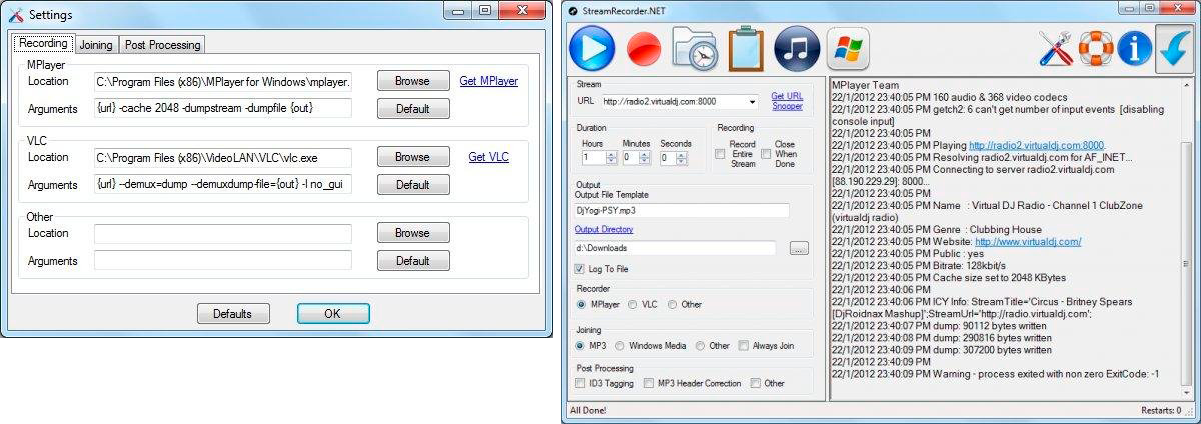Screen dimensions: 1201x424
Task: Click the 'All Done!' status bar text
Action: pyautogui.click(x=588, y=411)
